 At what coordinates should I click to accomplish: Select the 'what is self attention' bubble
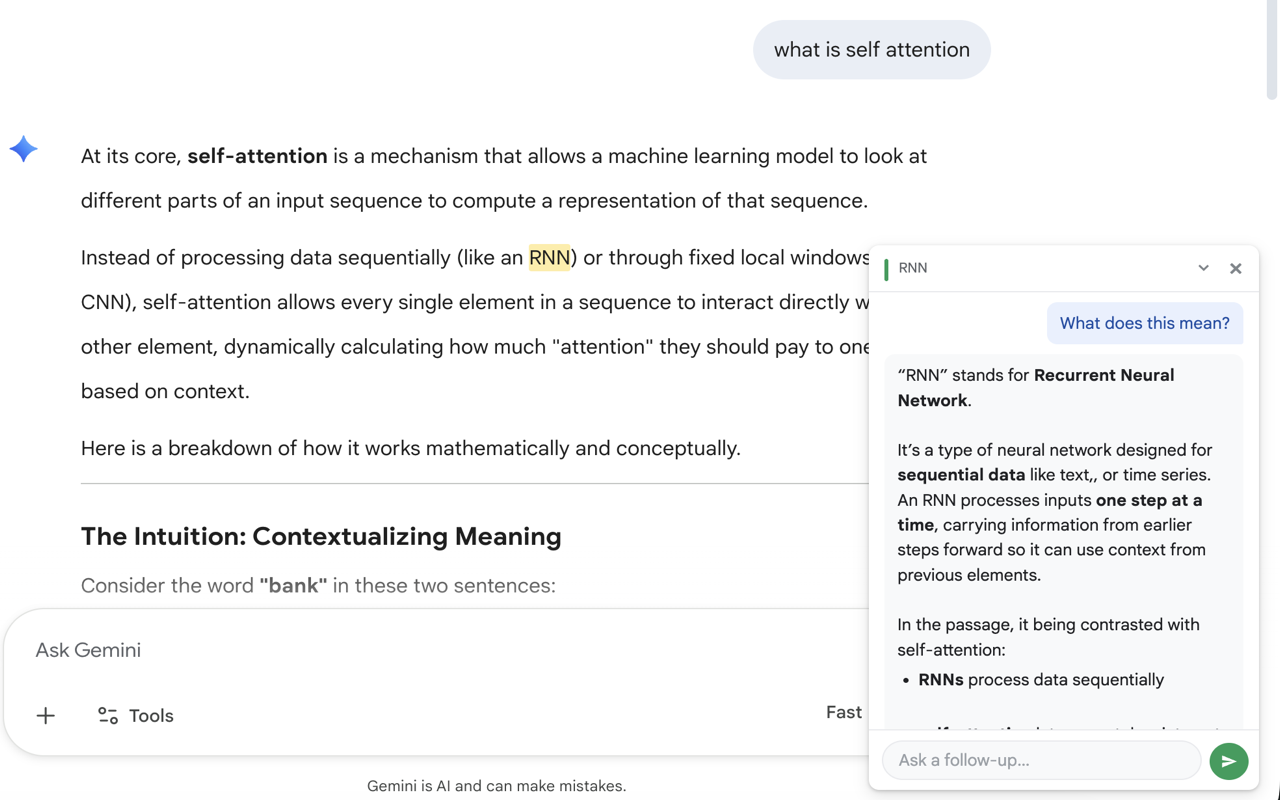[872, 50]
